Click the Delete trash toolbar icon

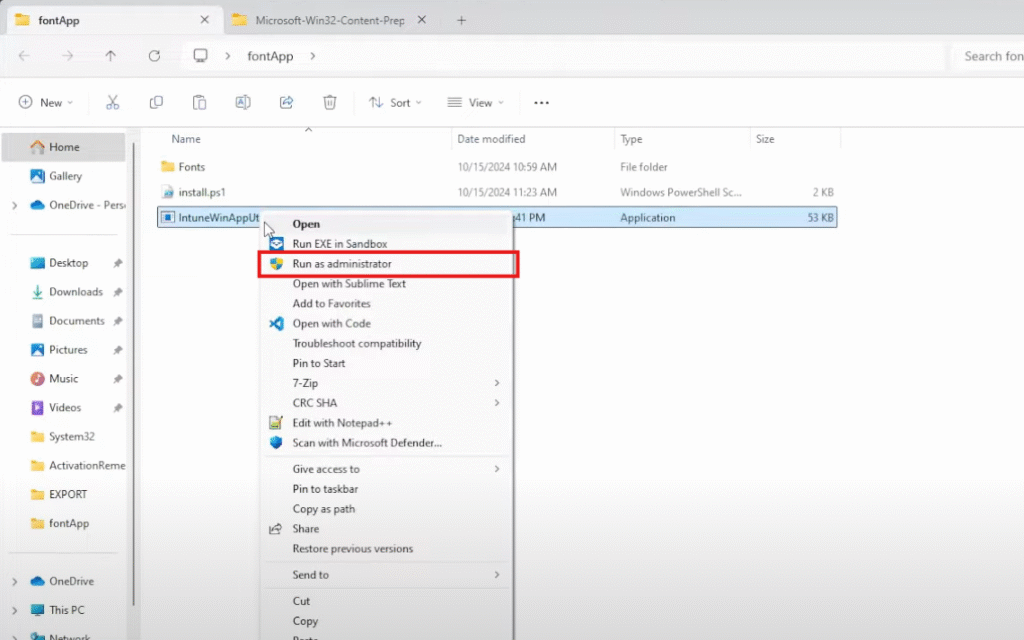tap(330, 103)
